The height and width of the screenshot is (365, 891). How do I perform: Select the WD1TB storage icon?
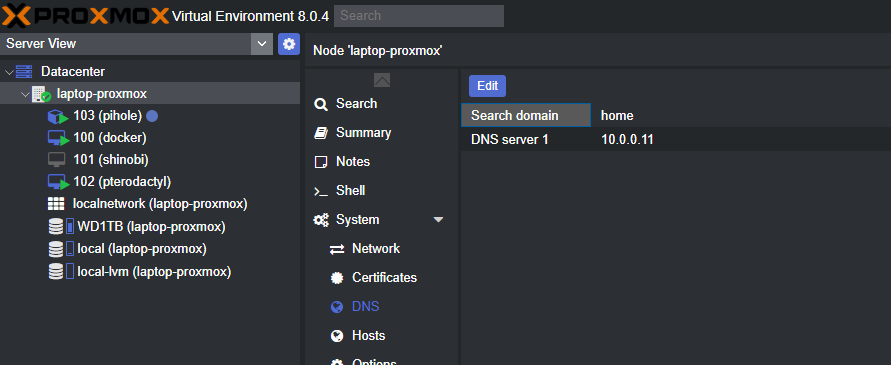click(61, 227)
